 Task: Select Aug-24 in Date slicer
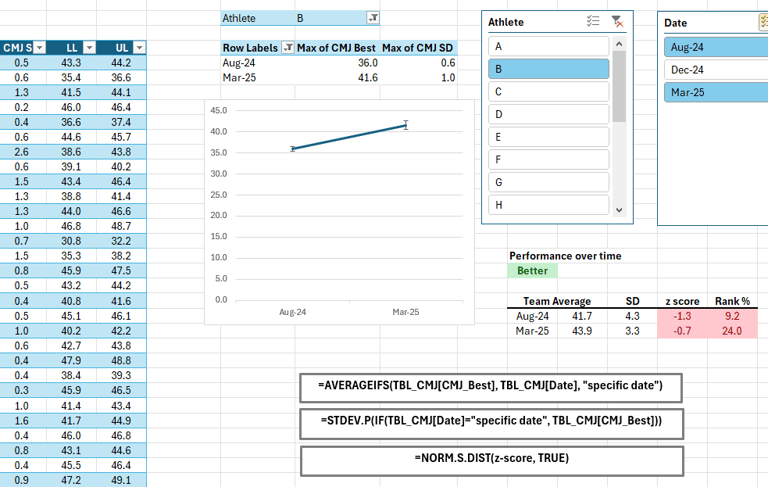pos(716,47)
